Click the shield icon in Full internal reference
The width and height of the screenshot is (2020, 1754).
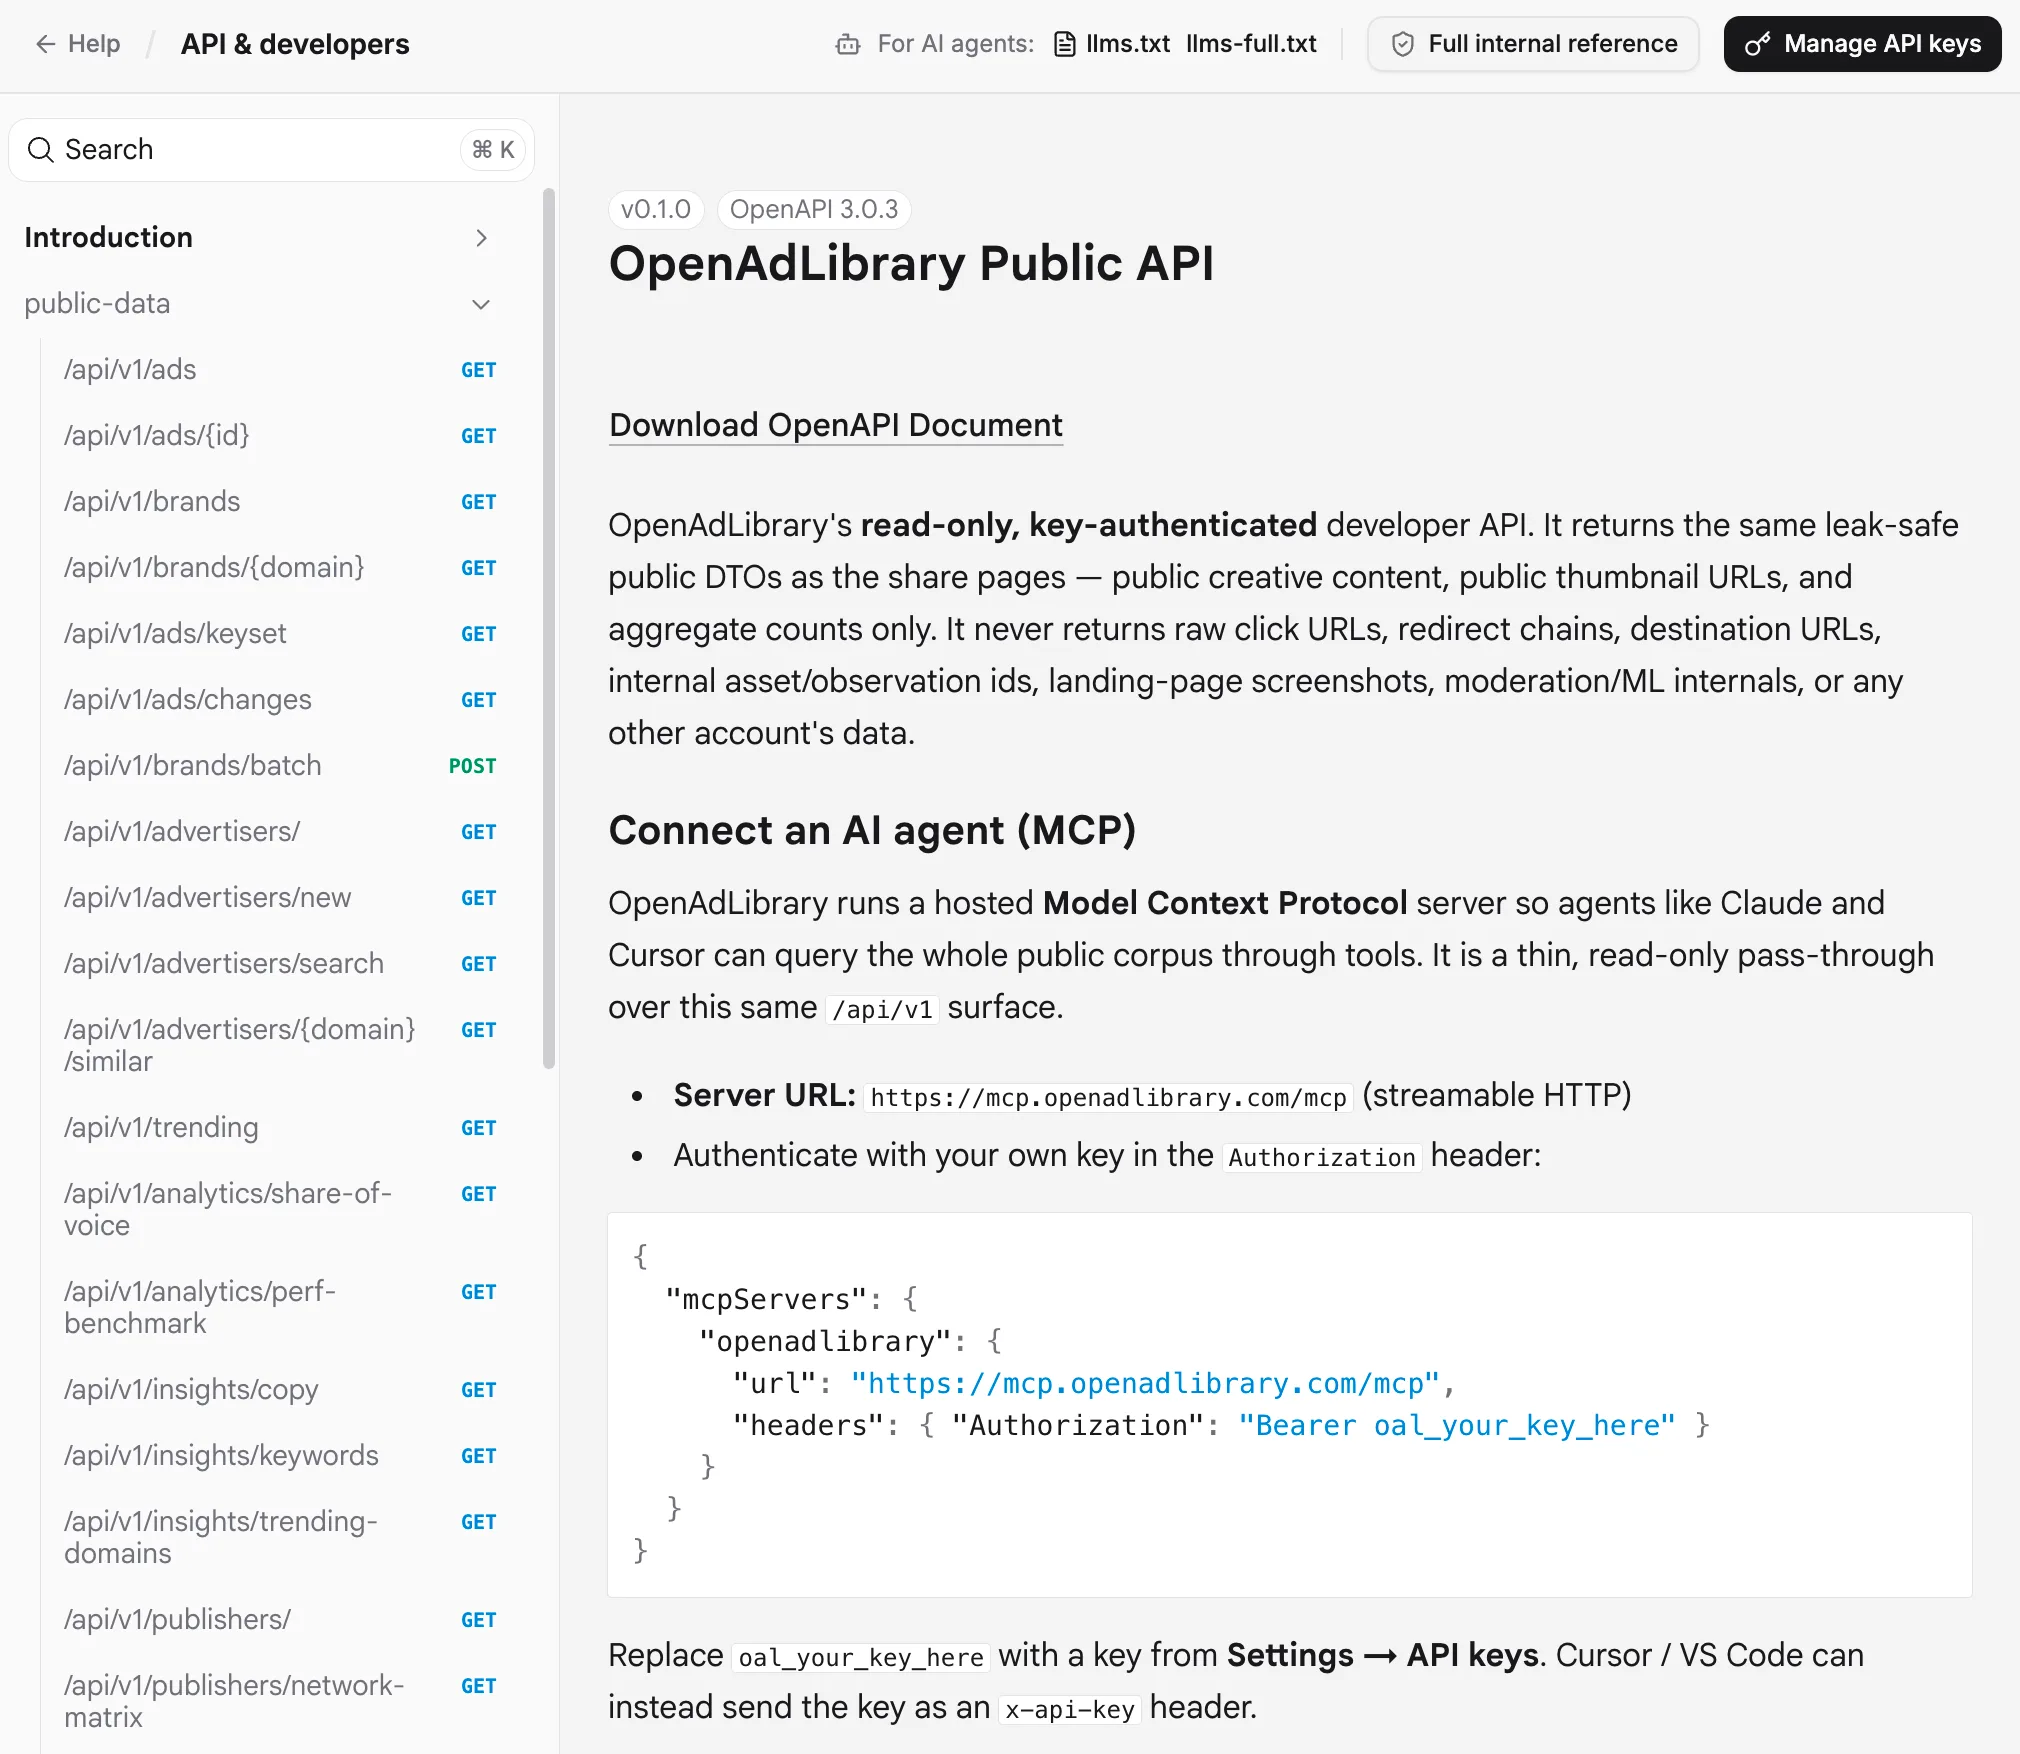(x=1403, y=44)
